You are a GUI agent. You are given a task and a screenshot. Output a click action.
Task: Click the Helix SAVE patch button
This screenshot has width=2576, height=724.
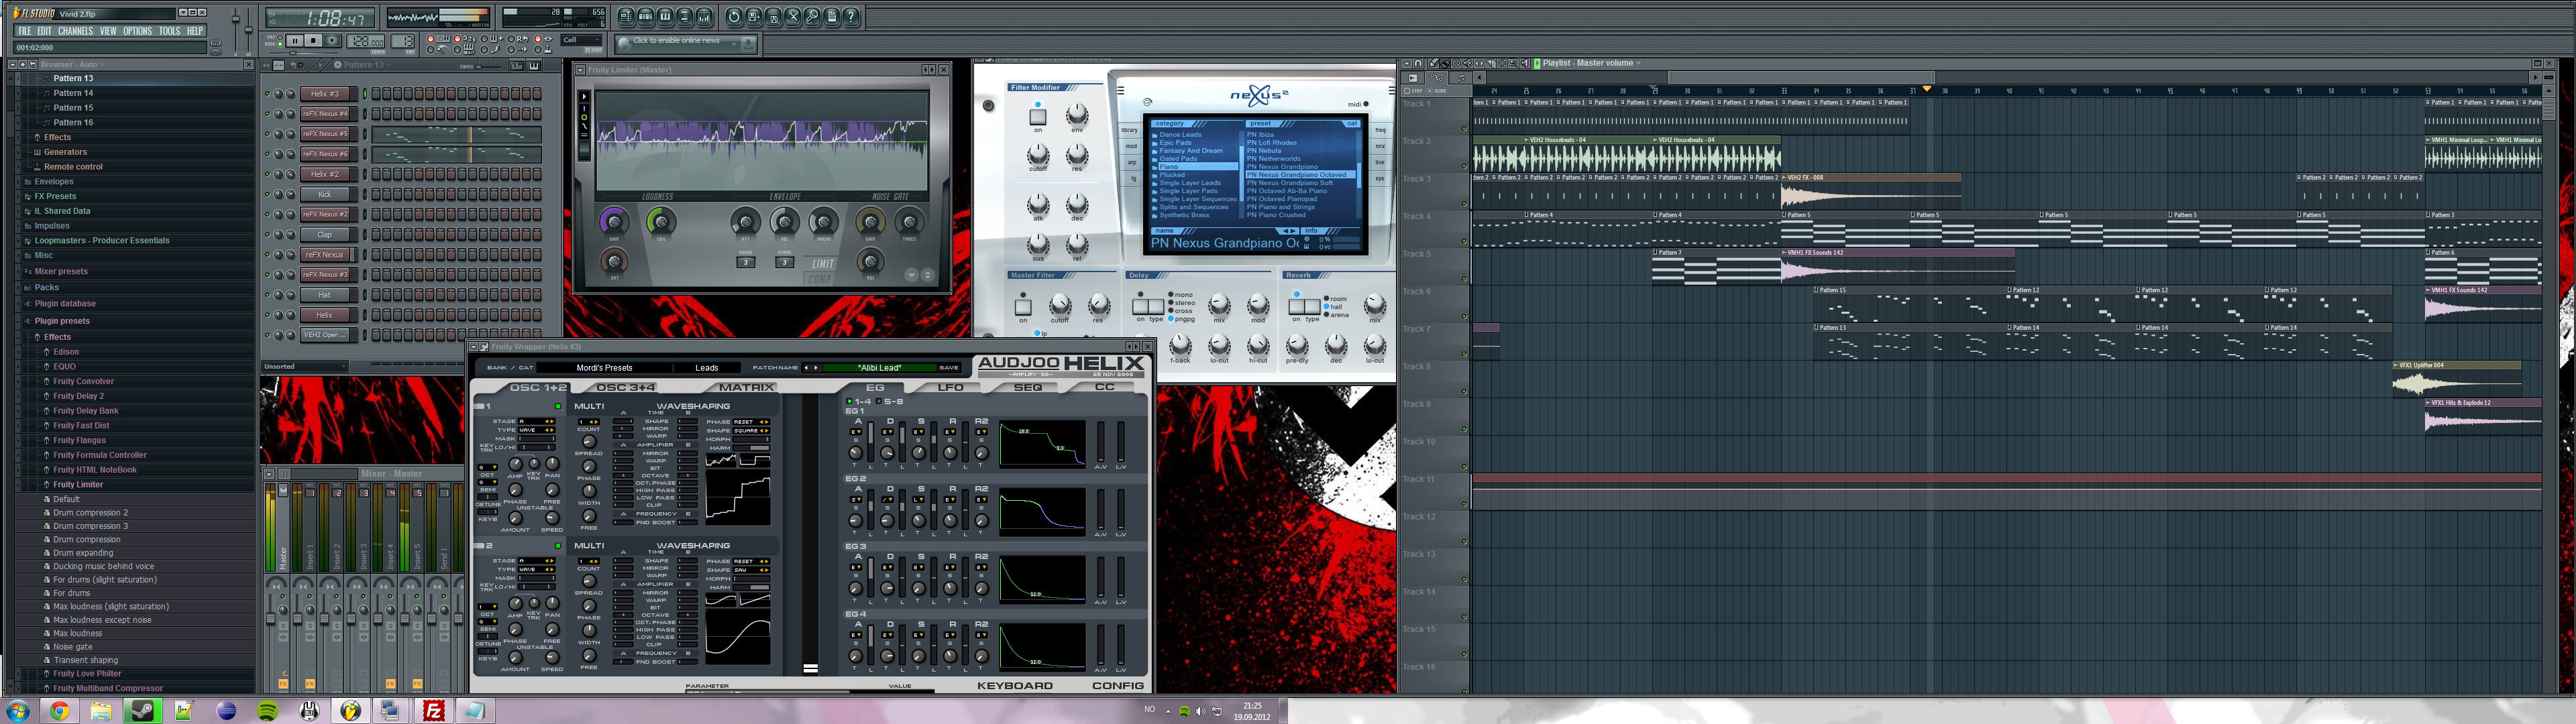point(950,368)
